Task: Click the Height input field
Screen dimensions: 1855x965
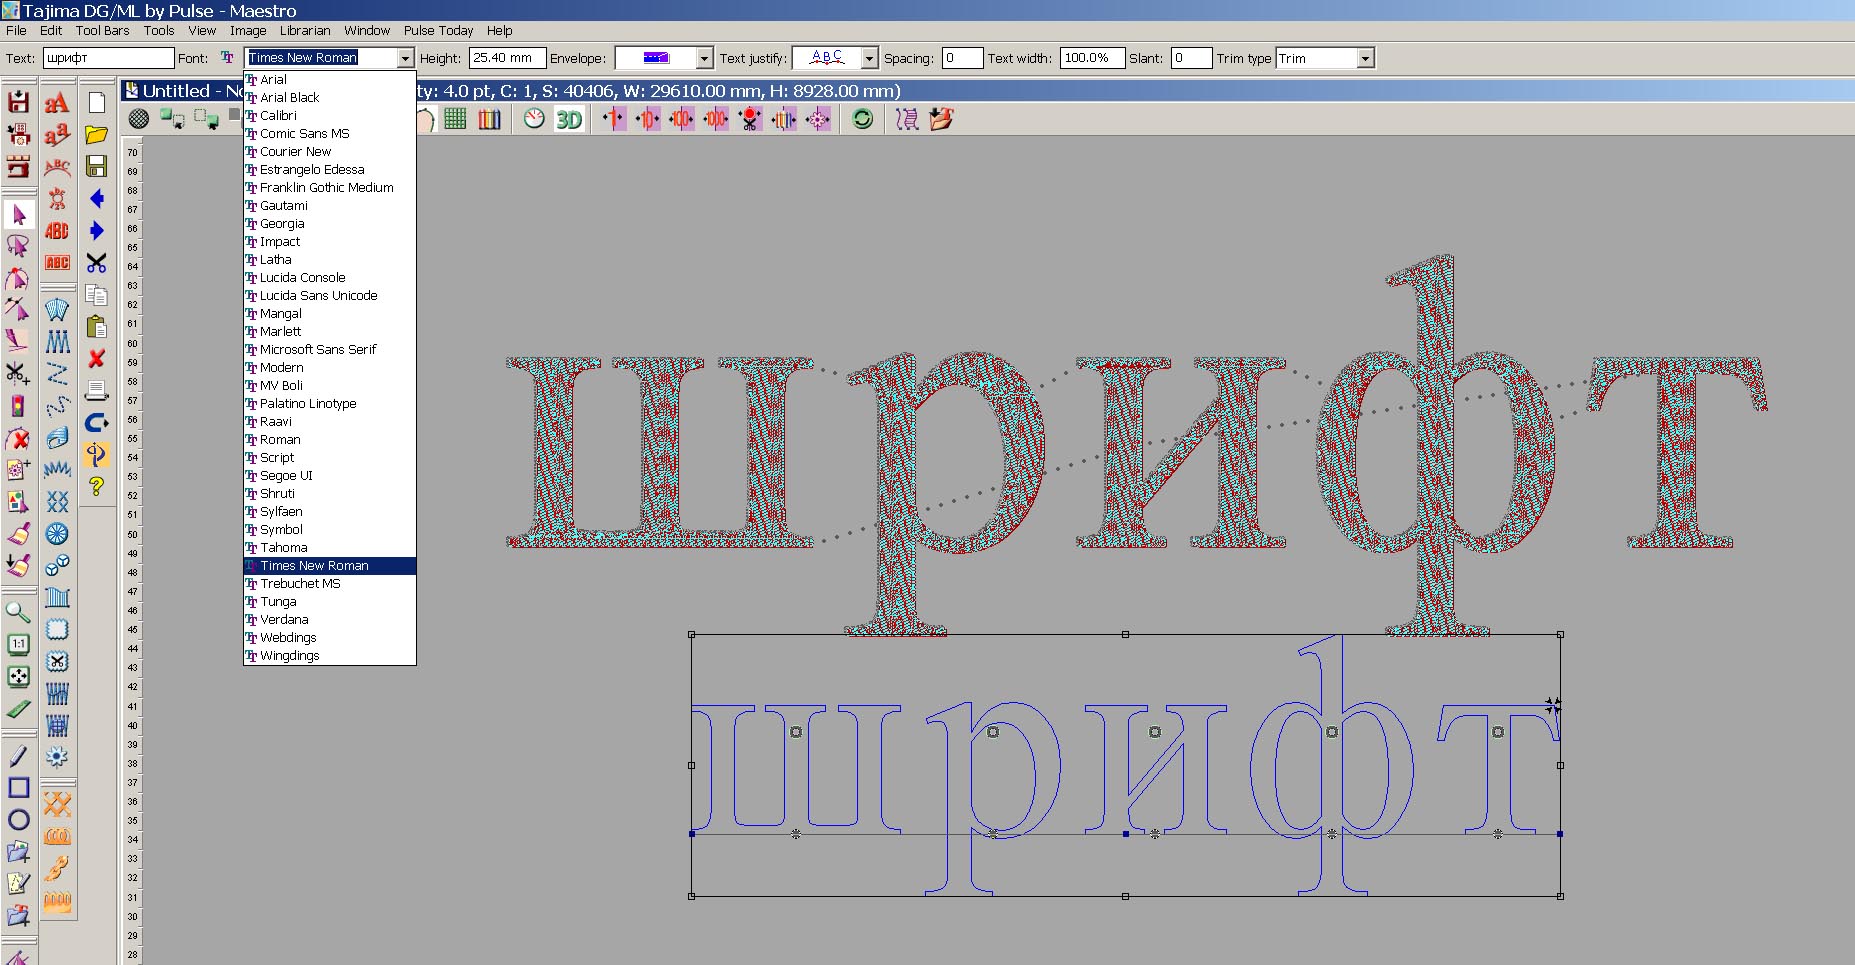Action: [x=507, y=59]
